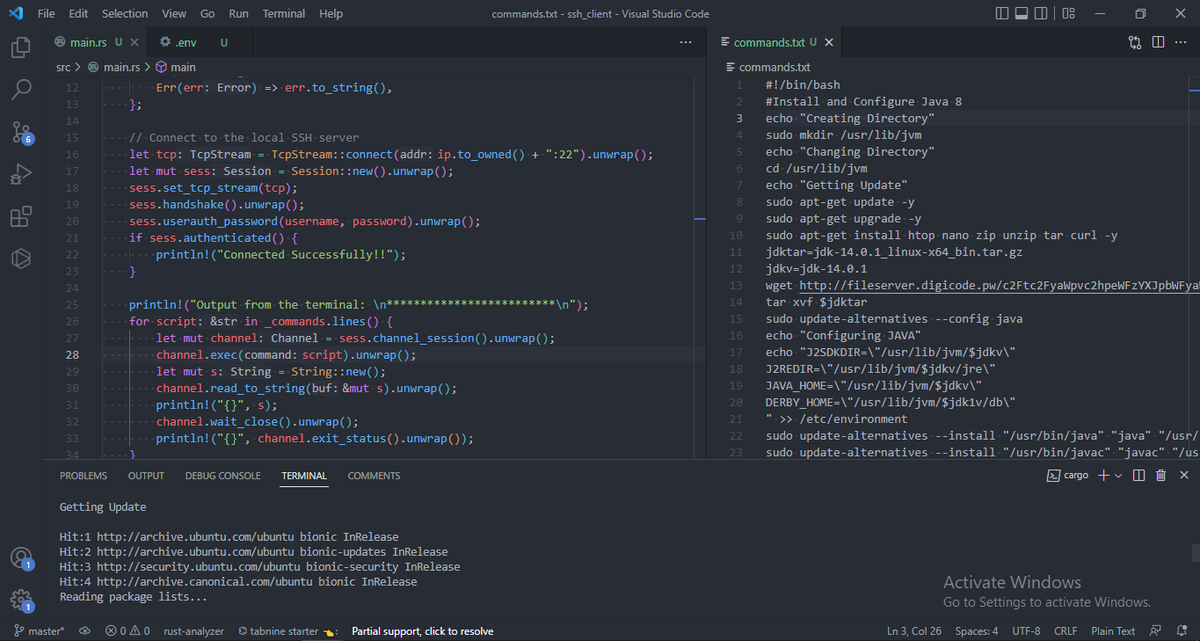
Task: Switch to the DEBUG CONSOLE panel tab
Action: coord(223,476)
